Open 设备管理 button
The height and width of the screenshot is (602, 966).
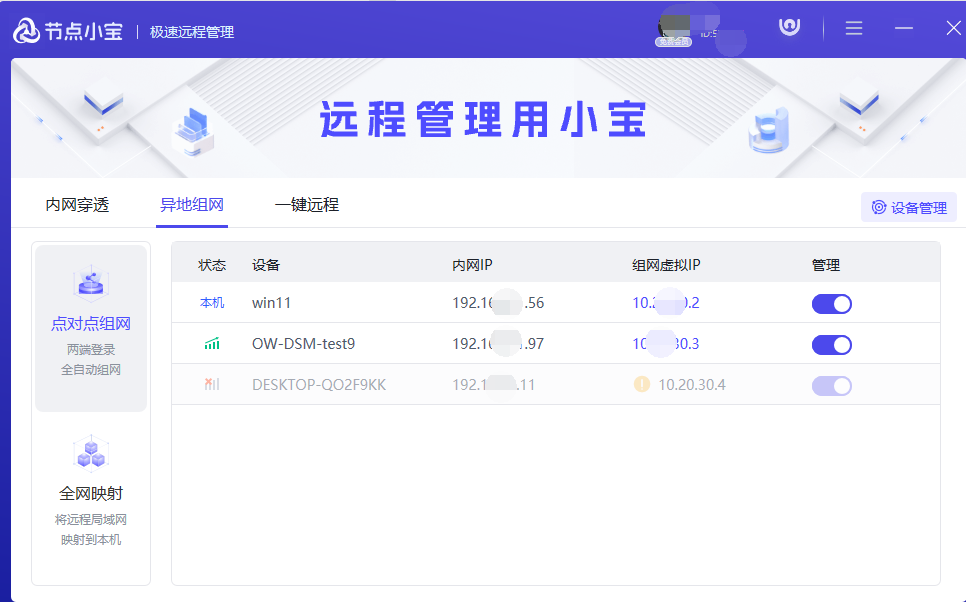908,208
